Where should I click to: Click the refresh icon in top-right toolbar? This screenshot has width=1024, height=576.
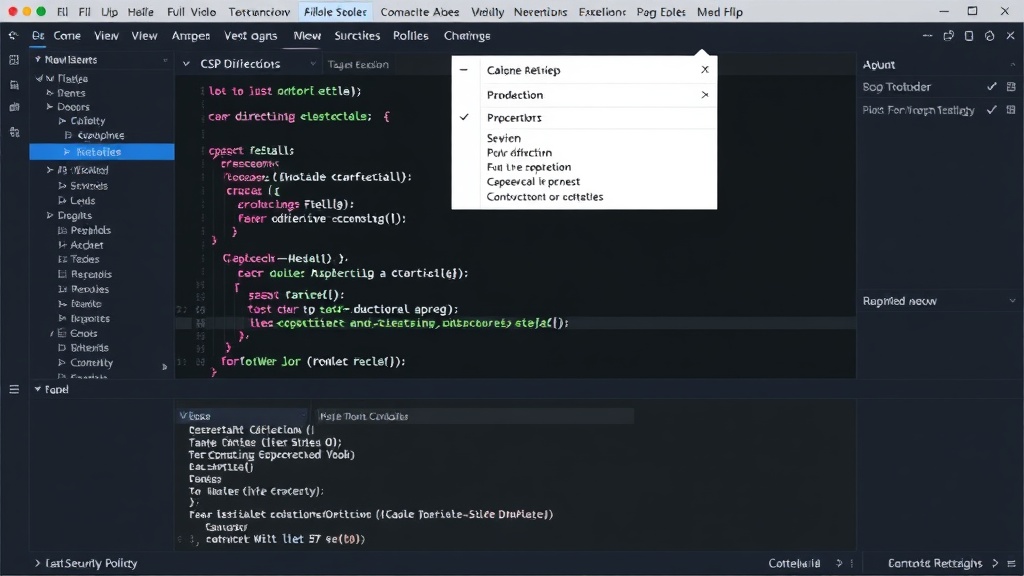990,36
